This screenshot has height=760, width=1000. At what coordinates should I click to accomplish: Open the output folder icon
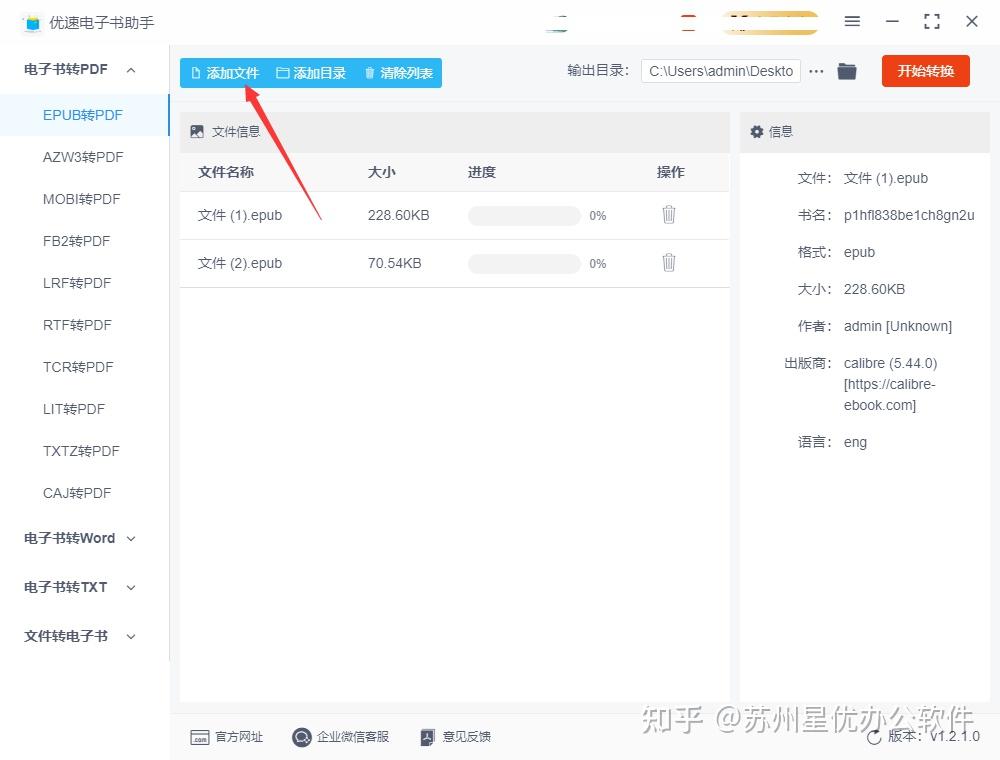pyautogui.click(x=846, y=71)
